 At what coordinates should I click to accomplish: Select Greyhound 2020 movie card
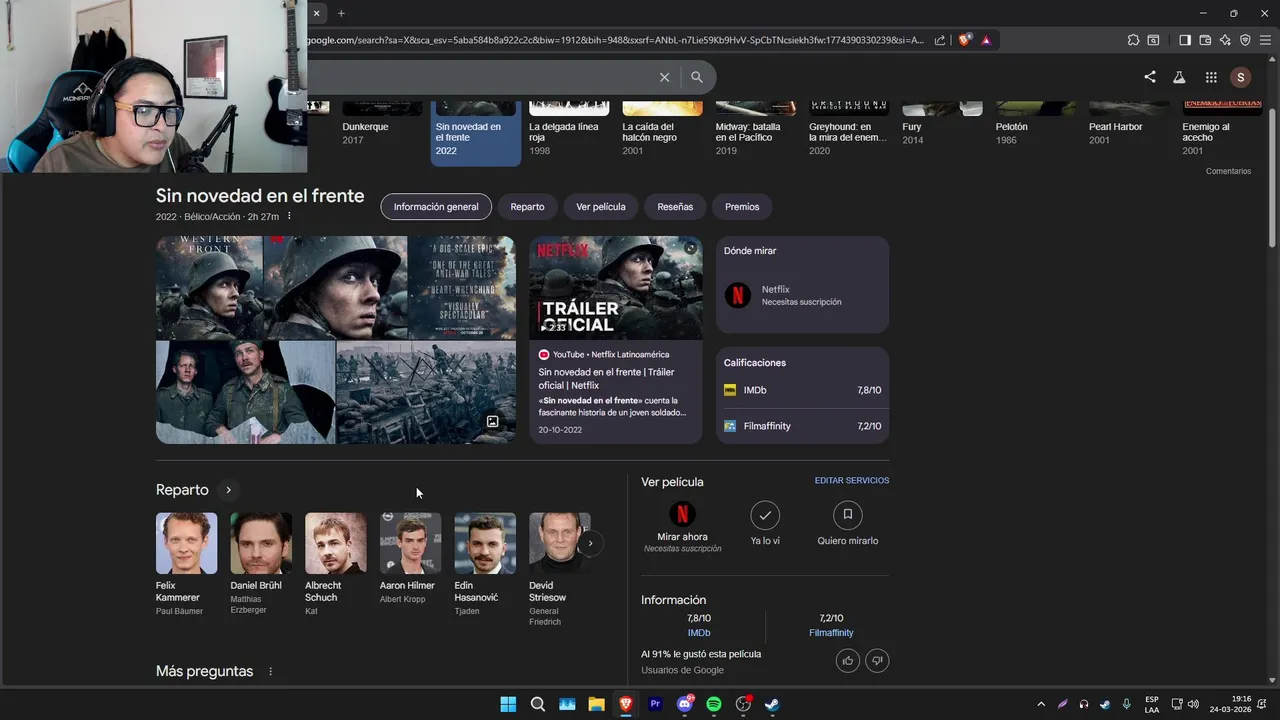[x=848, y=131]
